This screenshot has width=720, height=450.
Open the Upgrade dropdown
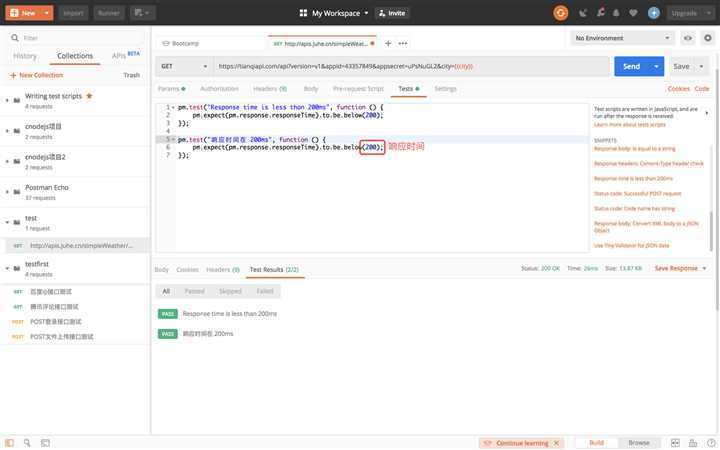pyautogui.click(x=690, y=13)
